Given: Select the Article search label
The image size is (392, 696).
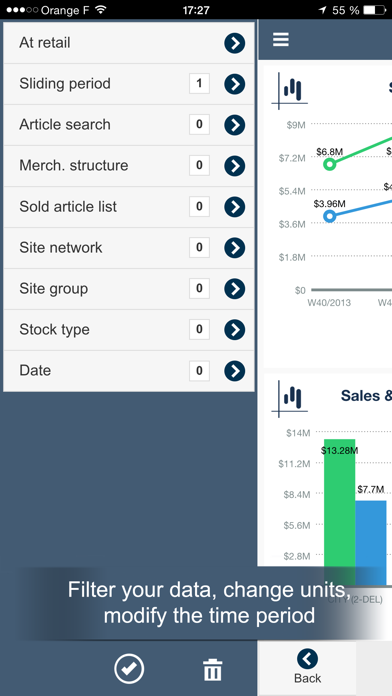Looking at the screenshot, I should click(65, 124).
